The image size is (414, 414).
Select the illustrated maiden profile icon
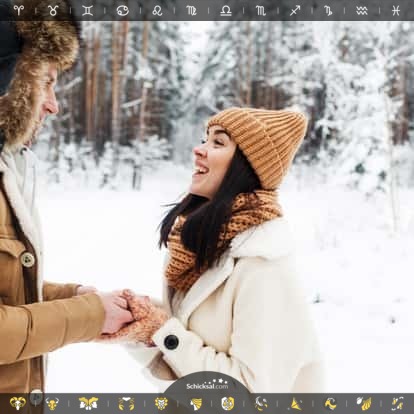point(196,404)
